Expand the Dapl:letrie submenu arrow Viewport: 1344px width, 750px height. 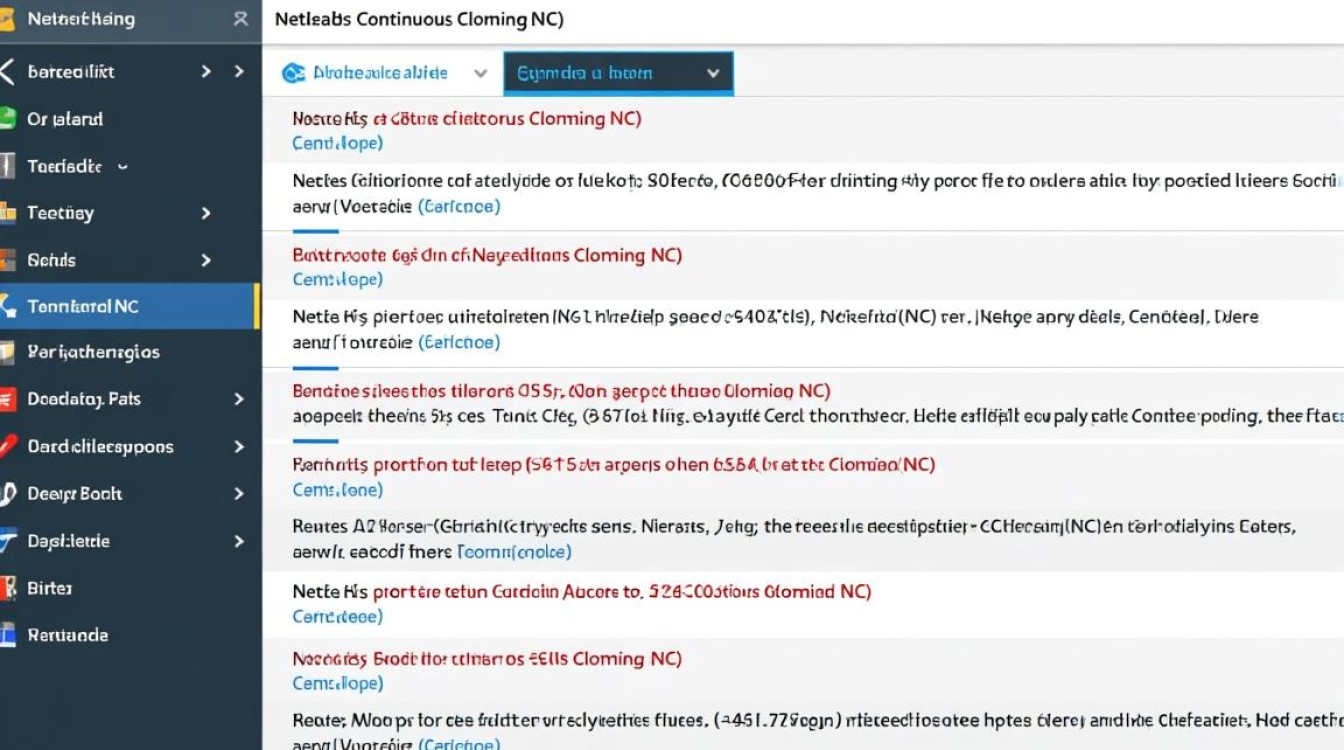239,541
